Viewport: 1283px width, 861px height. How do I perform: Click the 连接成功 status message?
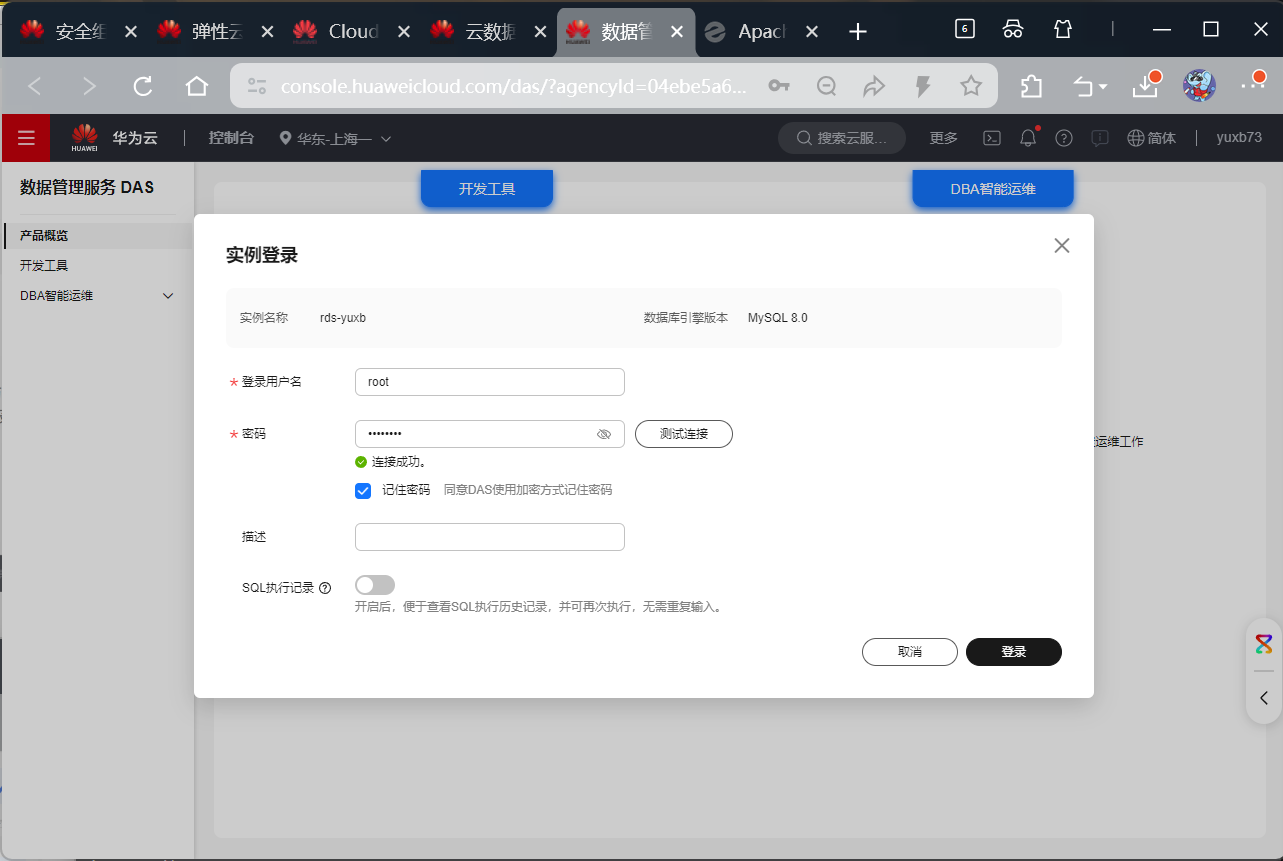click(391, 462)
